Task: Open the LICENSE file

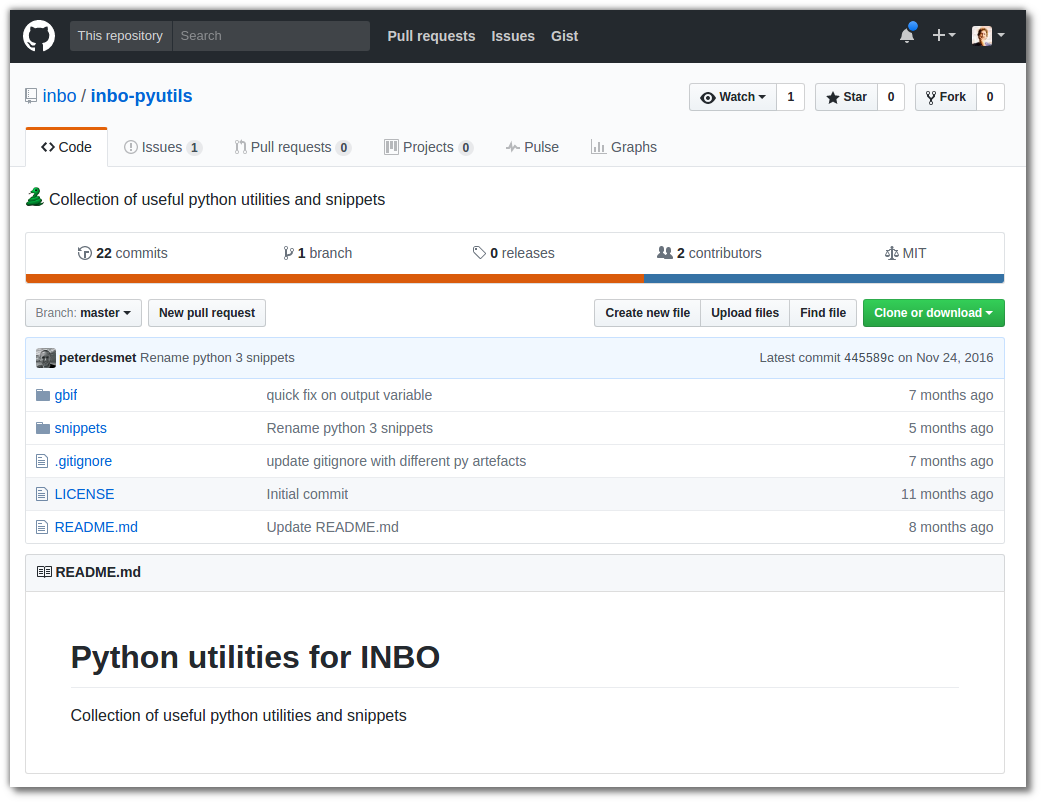Action: (x=84, y=495)
